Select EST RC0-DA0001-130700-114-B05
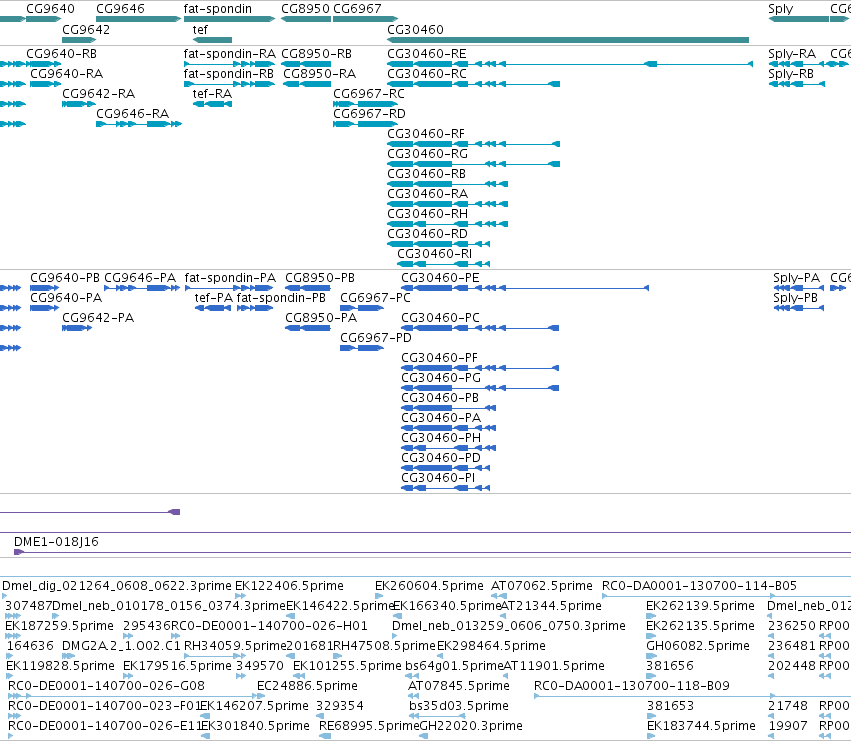851x741 pixels. (x=699, y=586)
